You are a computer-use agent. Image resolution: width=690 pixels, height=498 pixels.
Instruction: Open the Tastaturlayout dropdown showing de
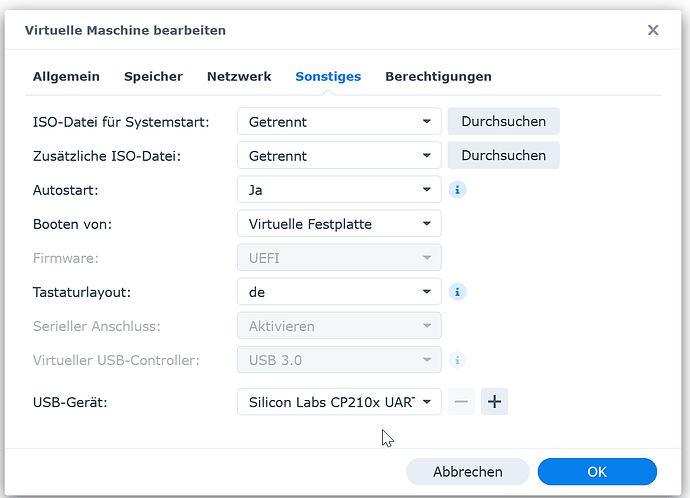[x=339, y=292]
